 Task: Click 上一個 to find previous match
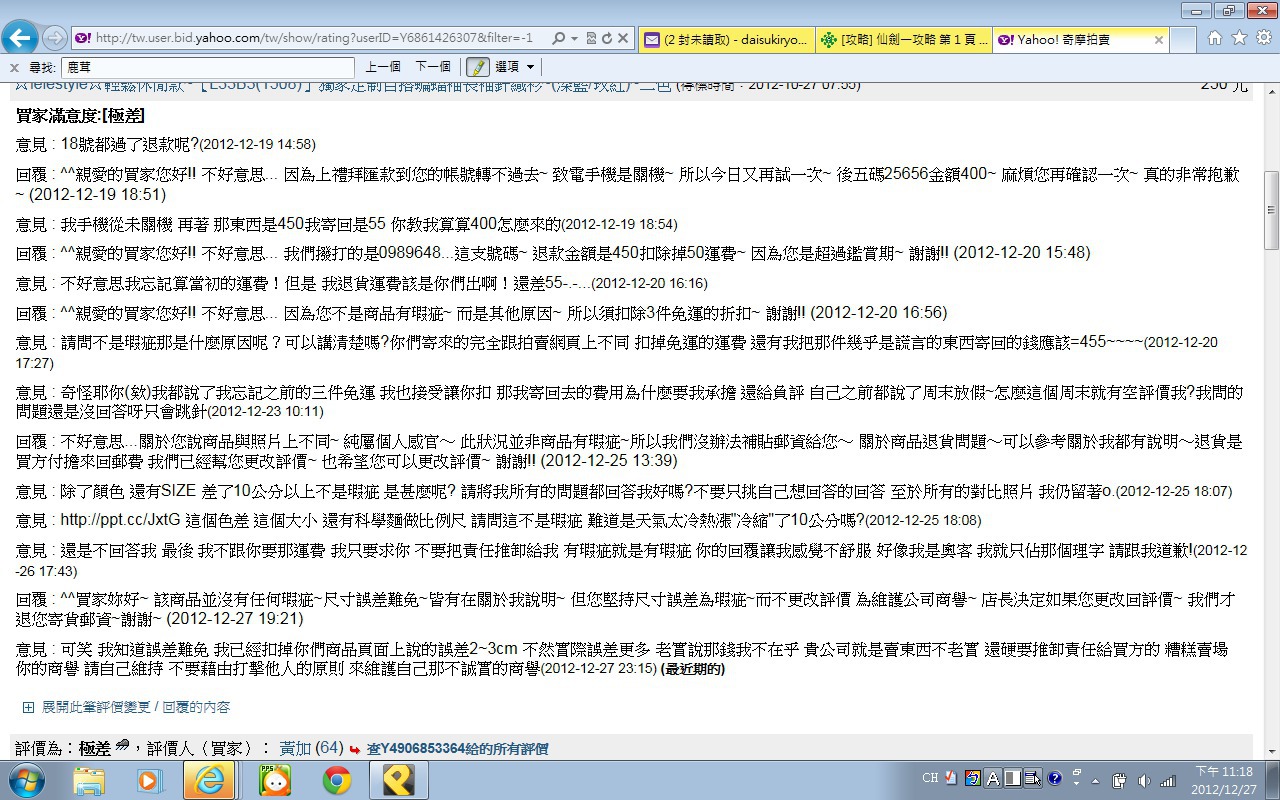(383, 67)
